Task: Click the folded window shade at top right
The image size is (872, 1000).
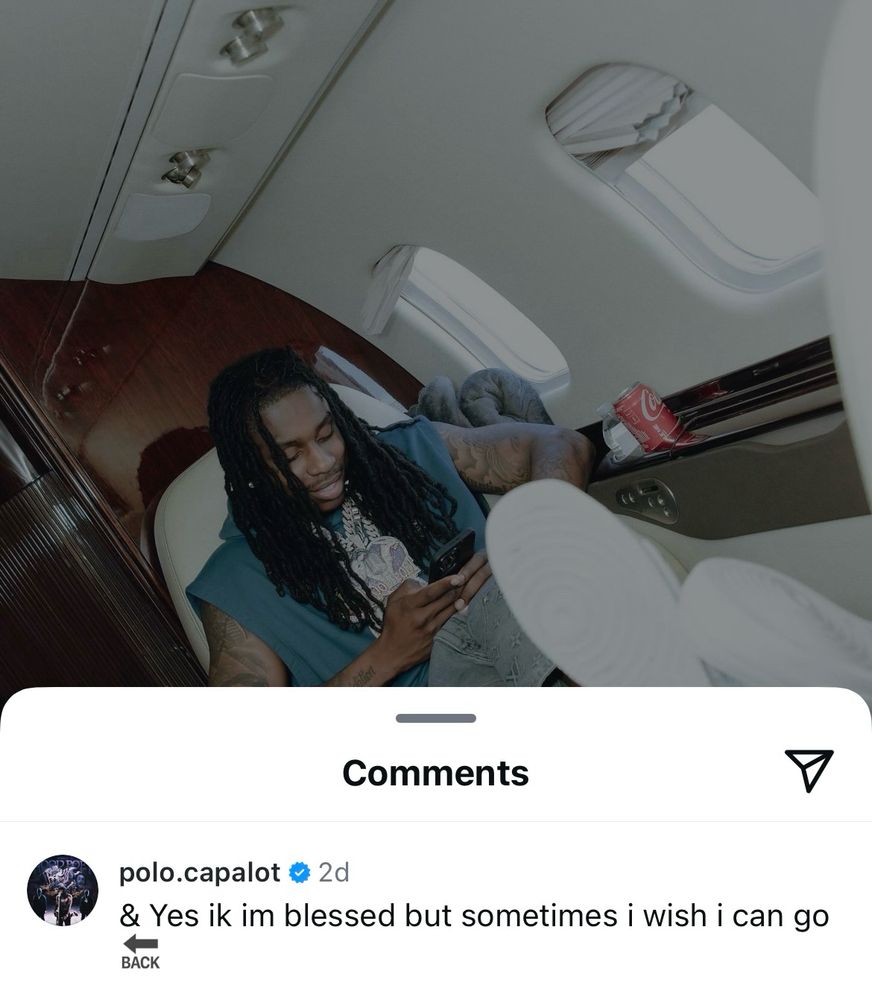Action: (x=620, y=115)
